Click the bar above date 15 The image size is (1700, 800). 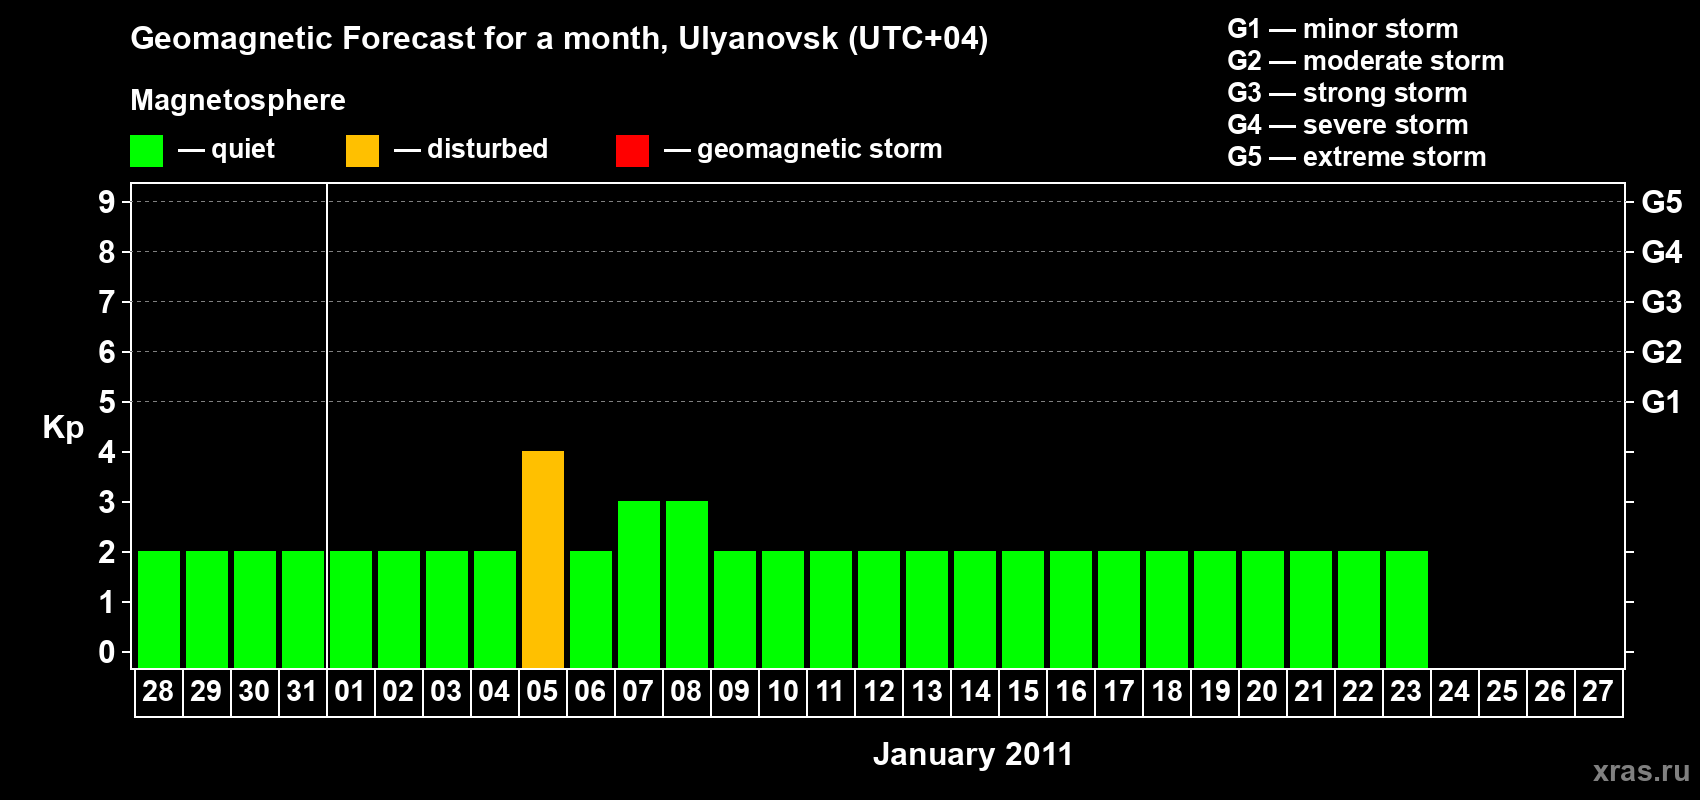[x=1023, y=609]
